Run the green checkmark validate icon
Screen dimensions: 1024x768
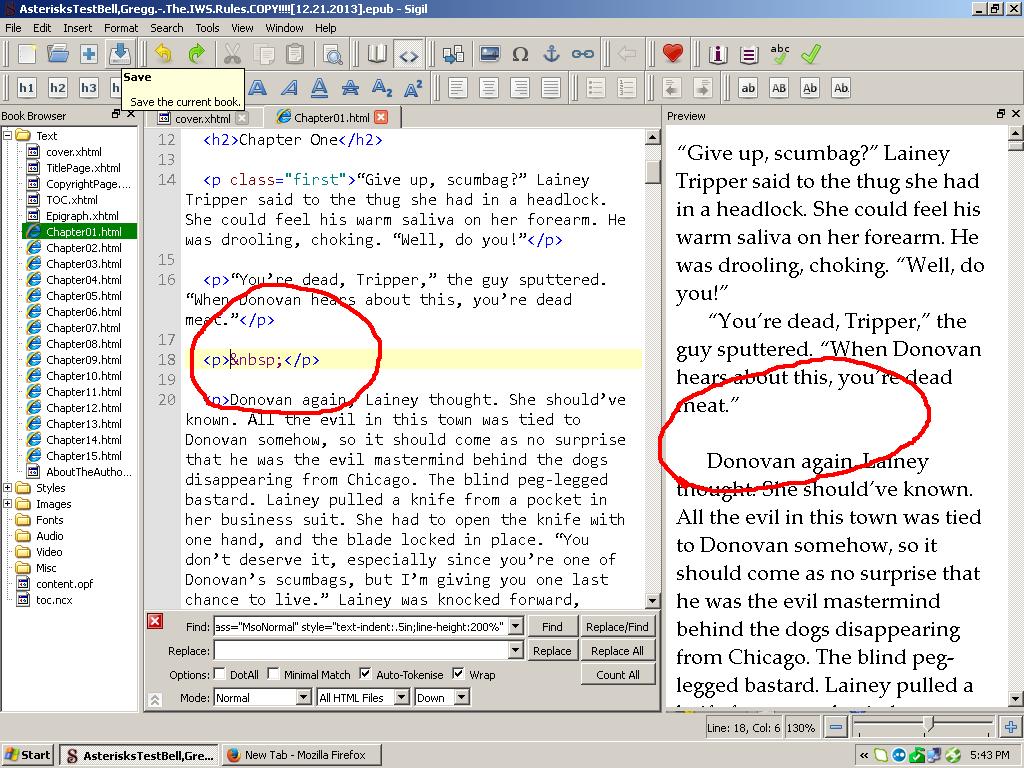pos(811,54)
